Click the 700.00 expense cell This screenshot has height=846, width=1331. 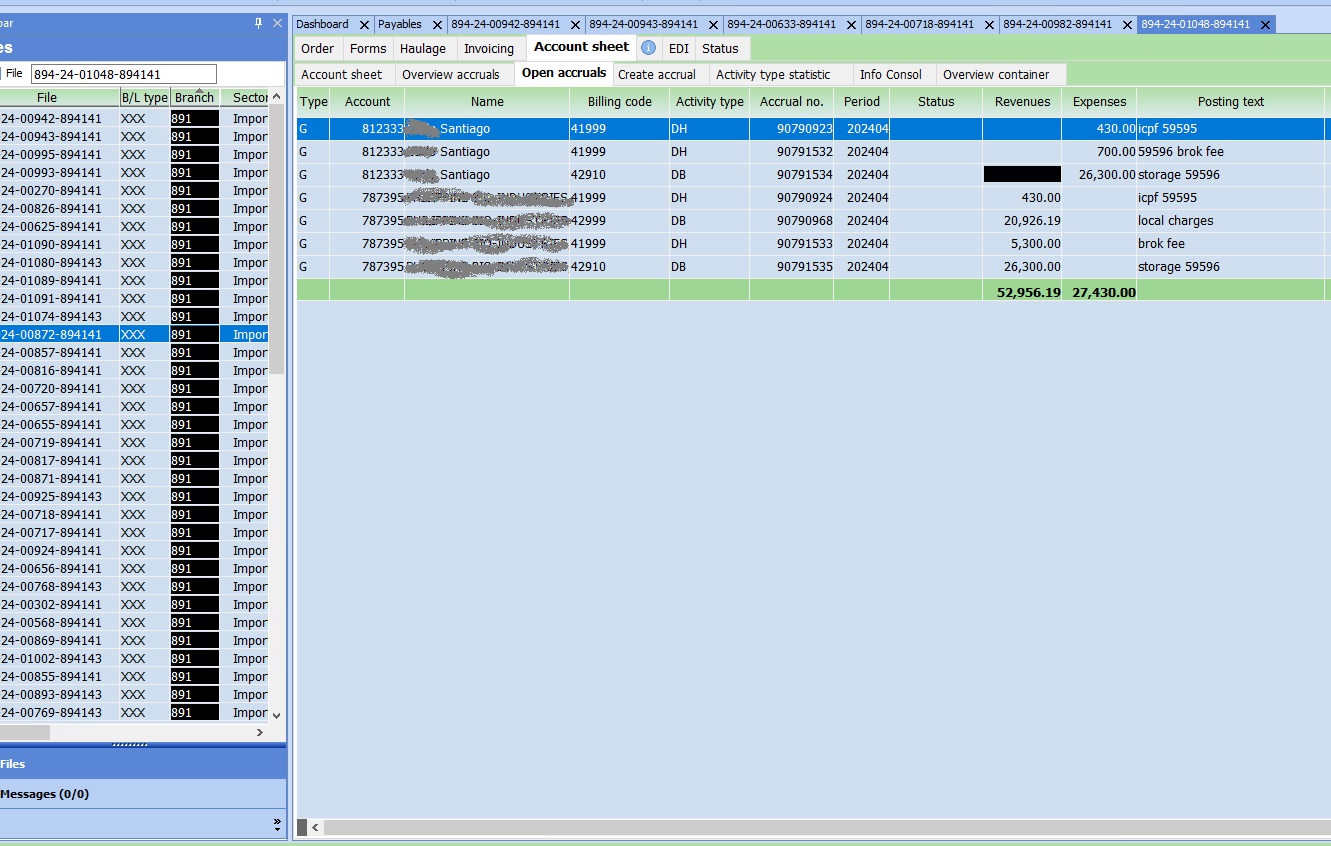tap(1099, 152)
